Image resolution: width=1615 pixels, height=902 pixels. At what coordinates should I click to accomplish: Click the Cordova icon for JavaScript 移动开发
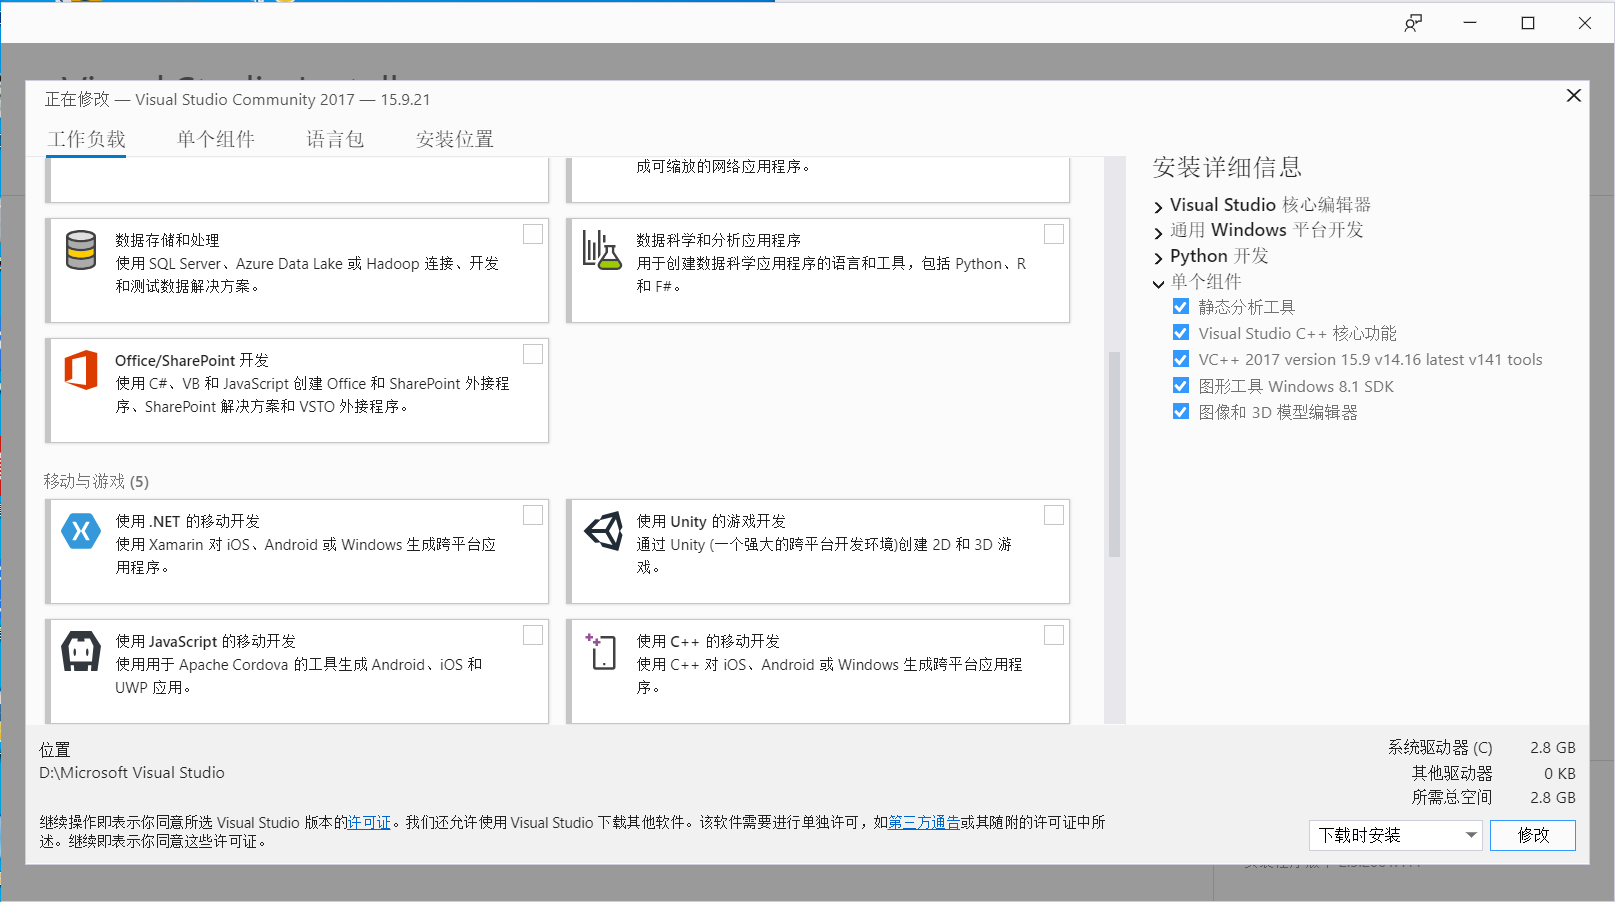[x=81, y=651]
